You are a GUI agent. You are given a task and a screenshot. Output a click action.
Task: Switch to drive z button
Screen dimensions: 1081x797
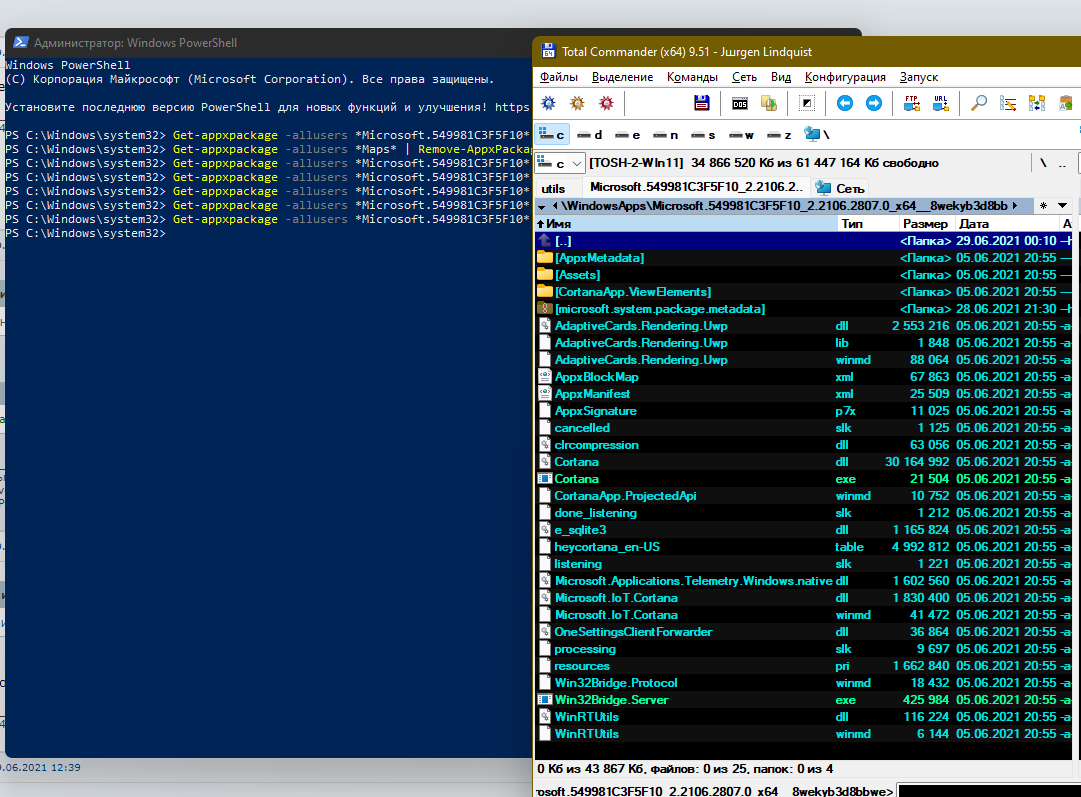[x=779, y=135]
